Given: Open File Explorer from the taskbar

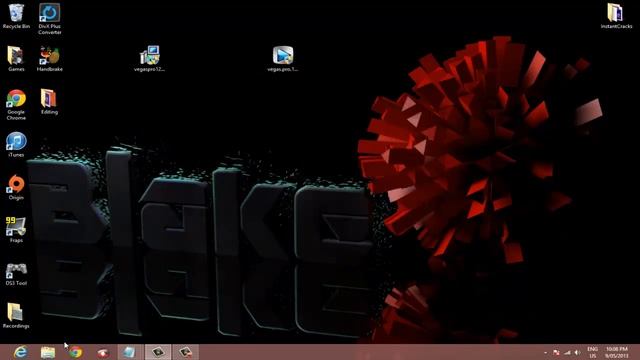Looking at the screenshot, I should 48,352.
